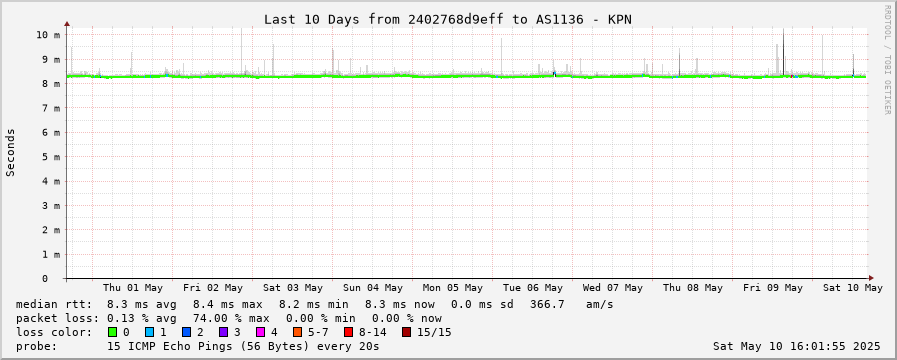Image resolution: width=897 pixels, height=360 pixels.
Task: Click the Fri 09 May axis label
Action: [773, 288]
